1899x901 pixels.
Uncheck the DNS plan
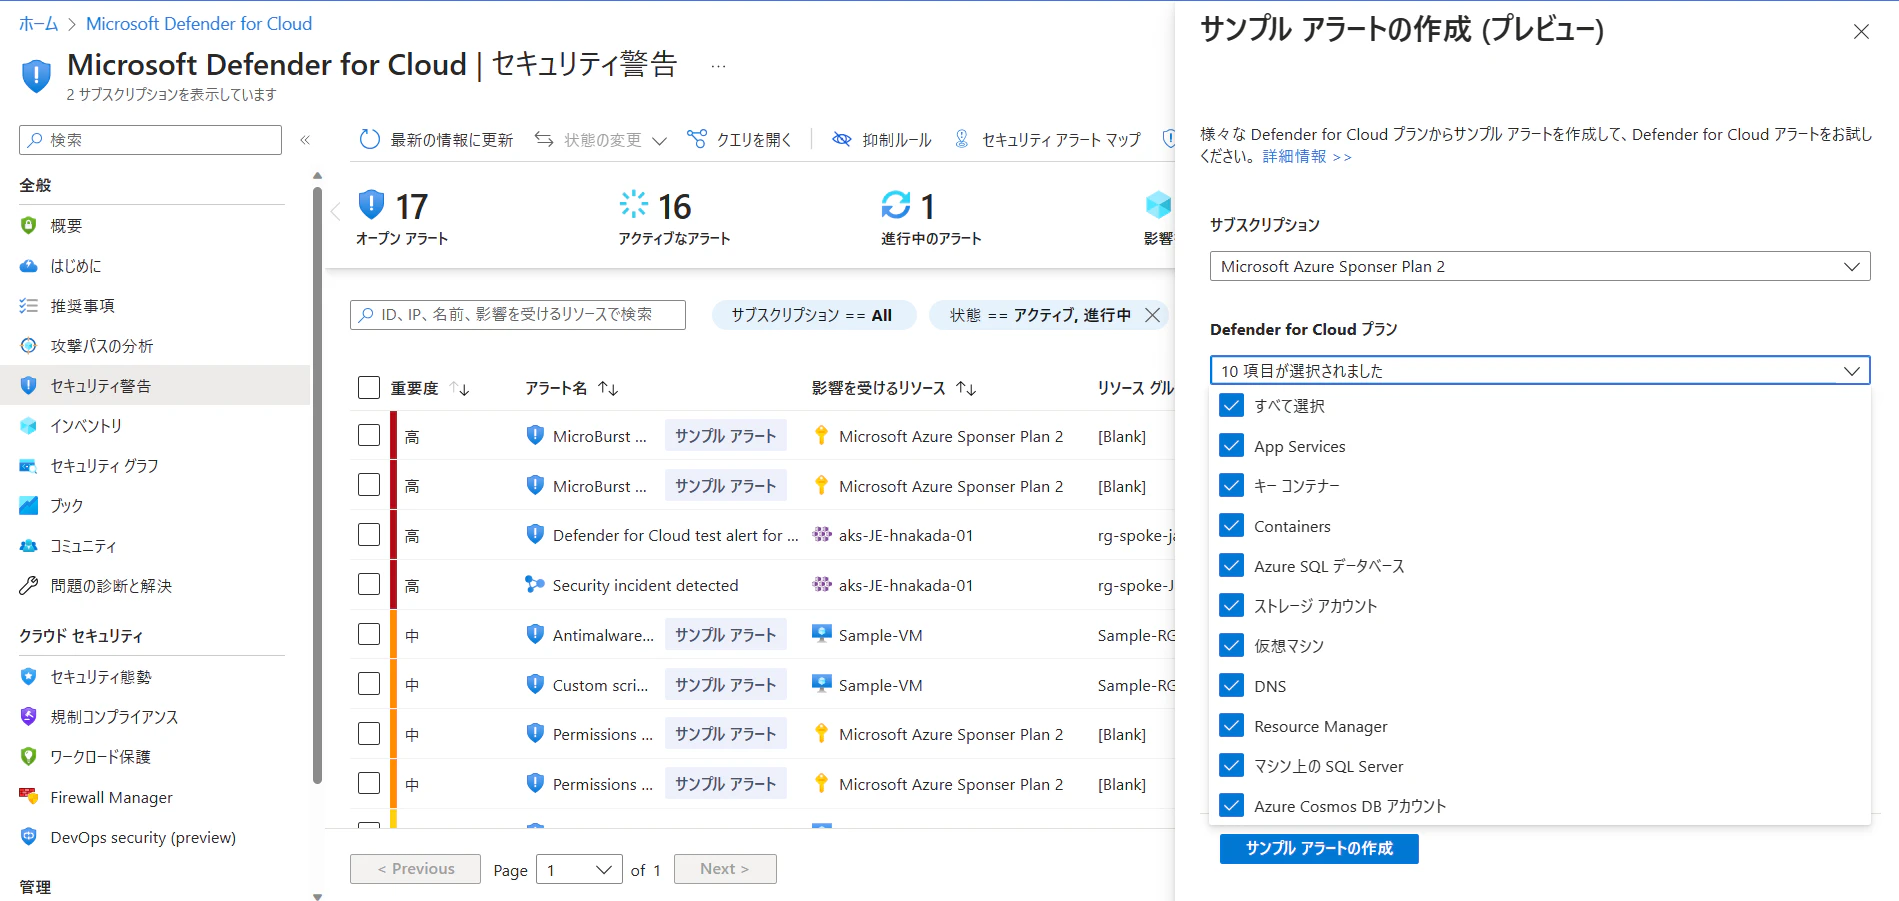coord(1232,686)
